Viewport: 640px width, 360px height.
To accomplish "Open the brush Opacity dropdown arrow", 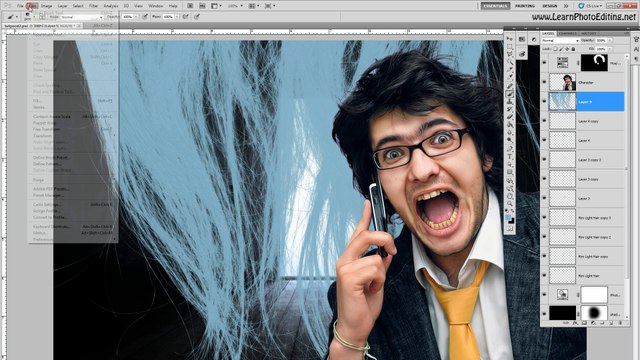I will 136,17.
